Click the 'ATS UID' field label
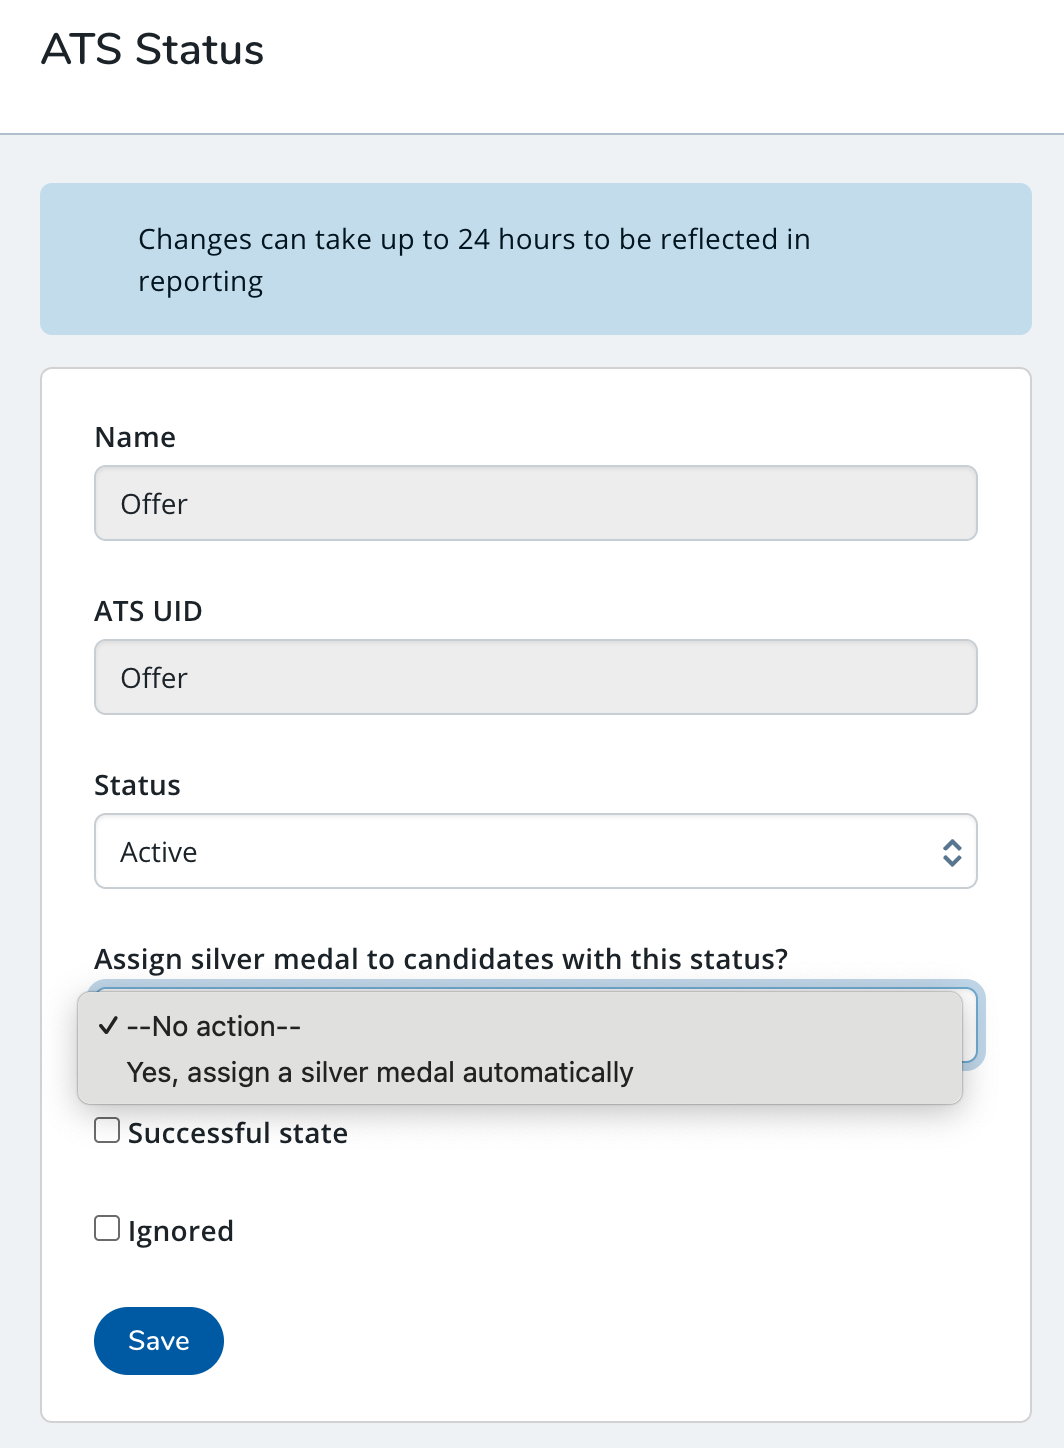This screenshot has width=1064, height=1448. (x=148, y=611)
